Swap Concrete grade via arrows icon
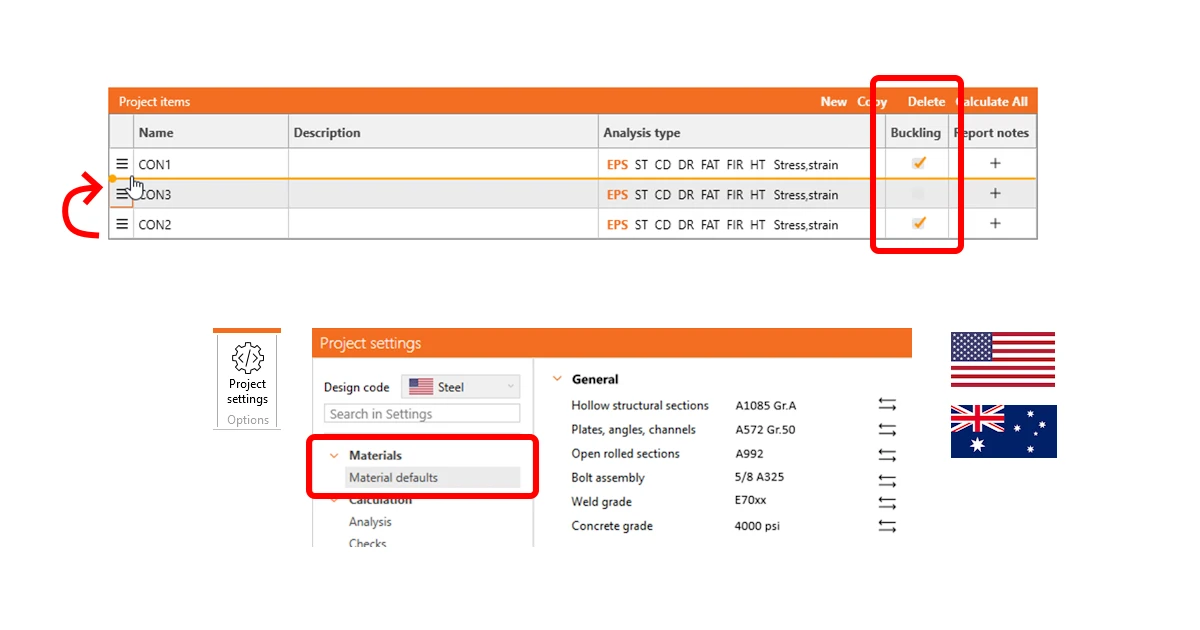Screen dimensions: 1200x630 point(887,526)
